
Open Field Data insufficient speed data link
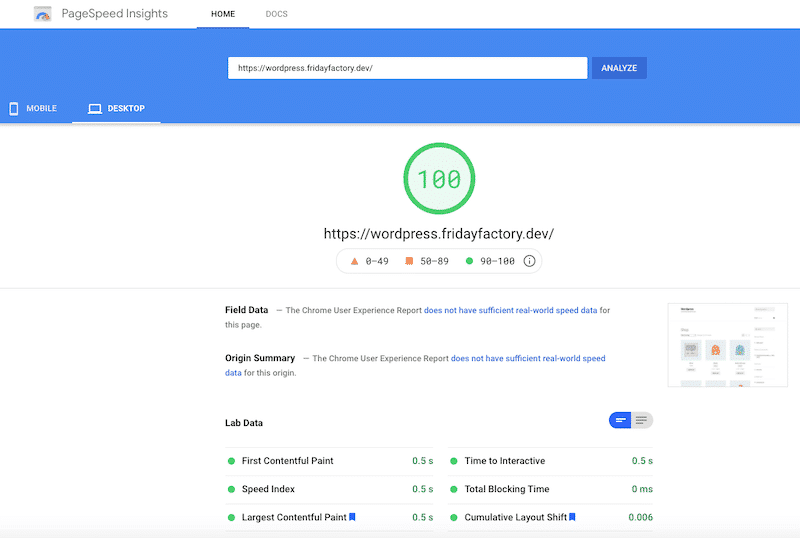point(510,310)
